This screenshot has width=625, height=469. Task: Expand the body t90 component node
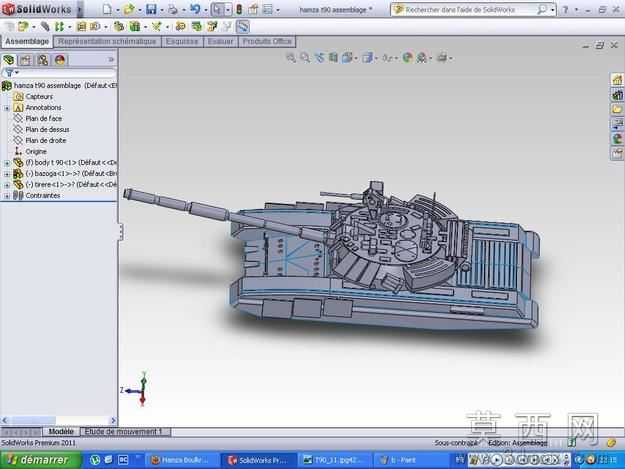pos(7,163)
